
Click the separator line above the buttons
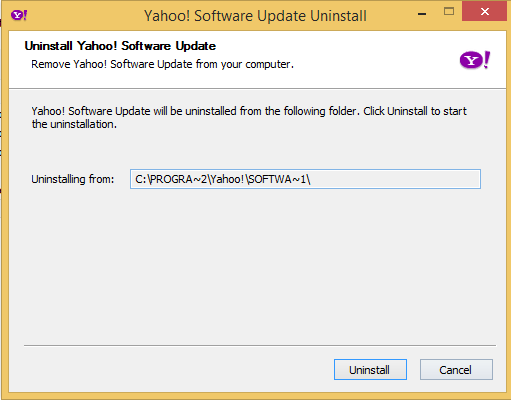(260, 346)
